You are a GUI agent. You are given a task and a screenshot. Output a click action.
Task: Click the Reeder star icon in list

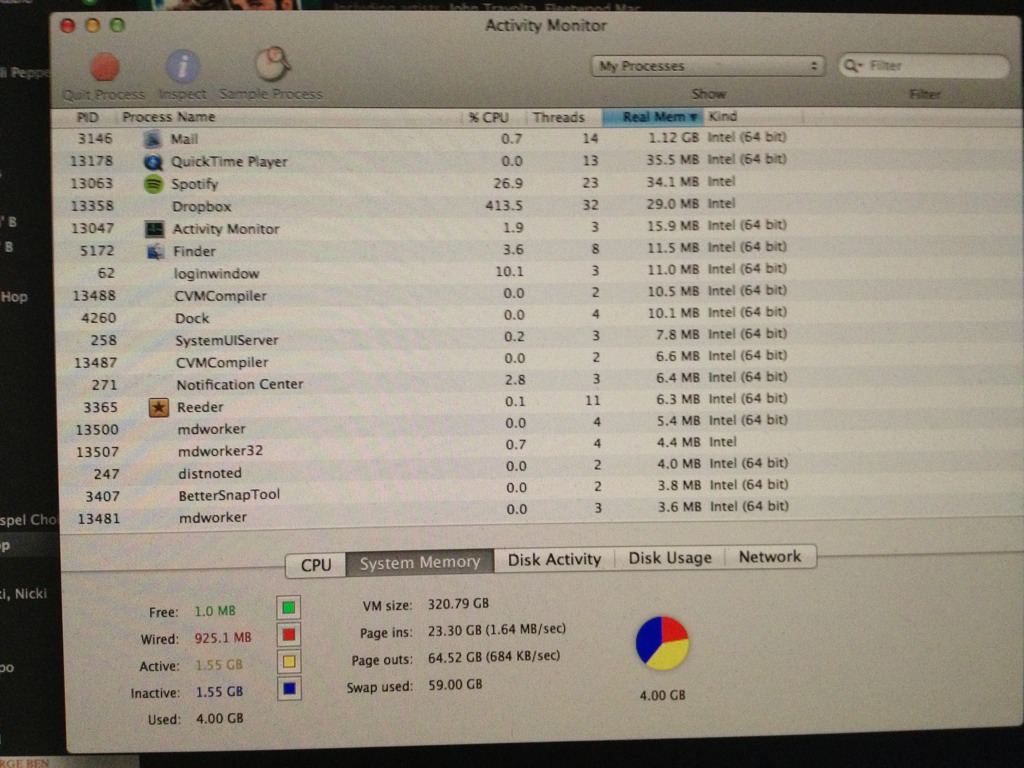tap(159, 408)
